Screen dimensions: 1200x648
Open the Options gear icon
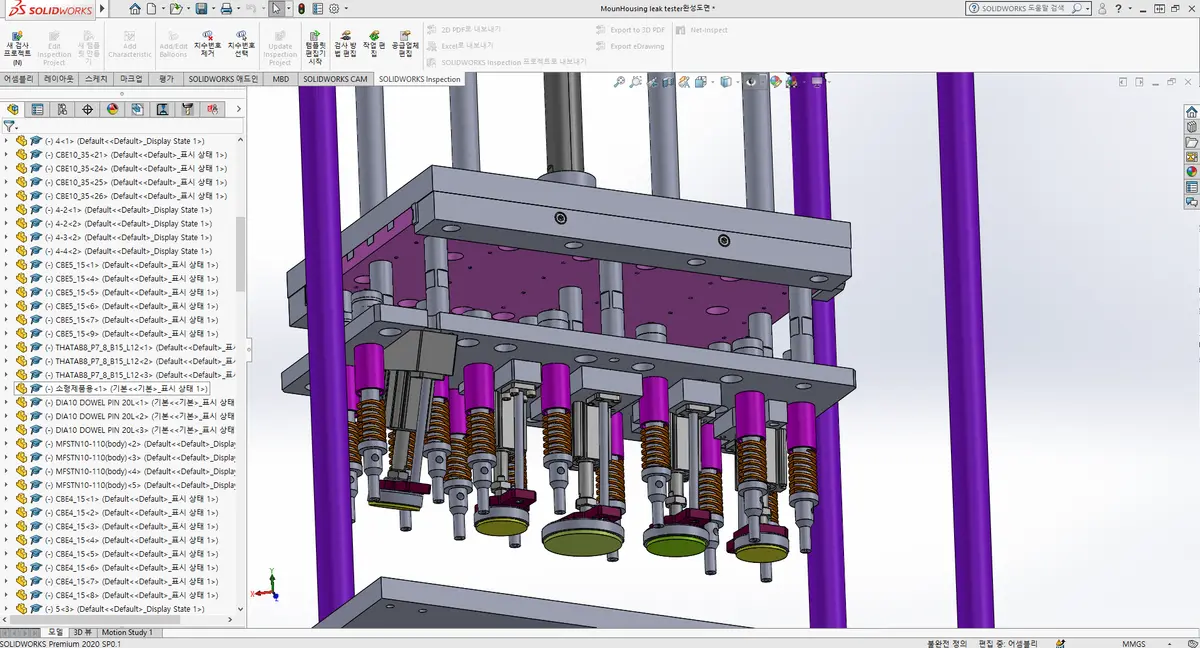(x=333, y=9)
